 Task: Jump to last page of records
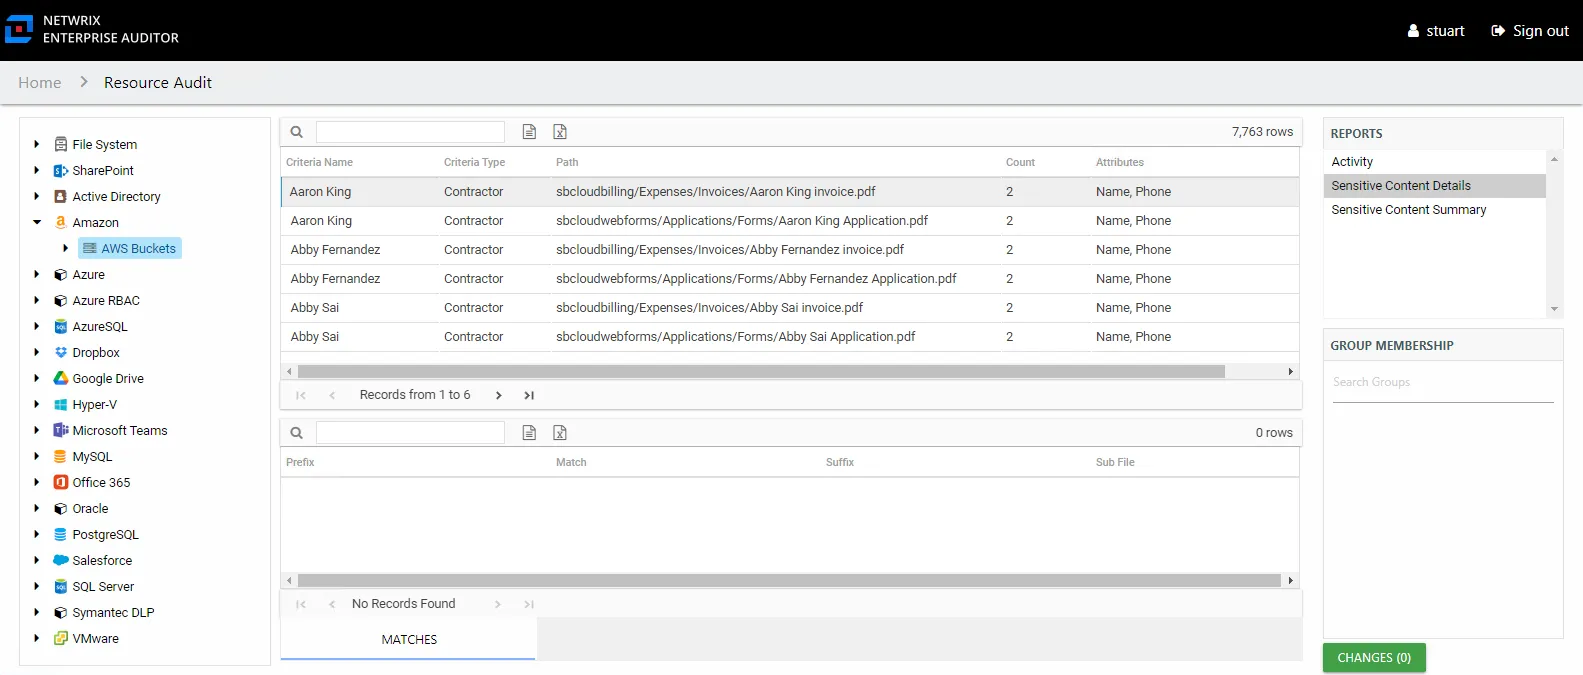pos(529,395)
